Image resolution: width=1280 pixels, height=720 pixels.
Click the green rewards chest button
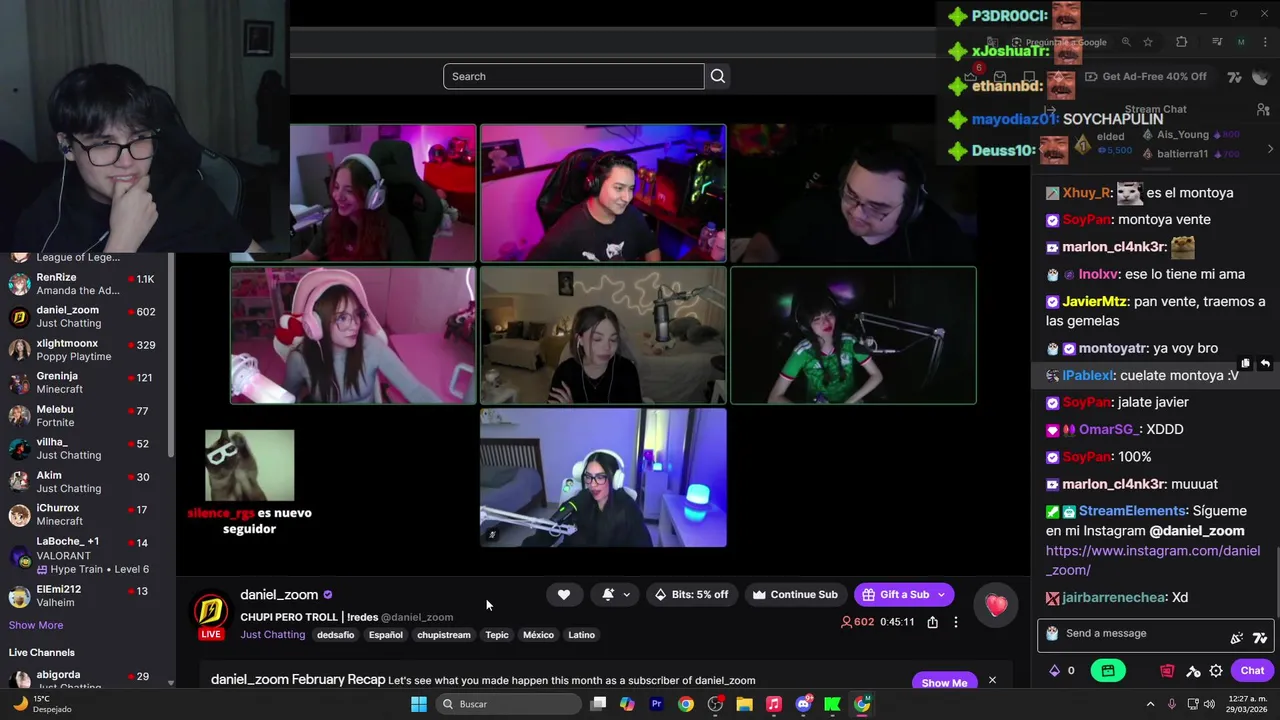(x=1108, y=671)
